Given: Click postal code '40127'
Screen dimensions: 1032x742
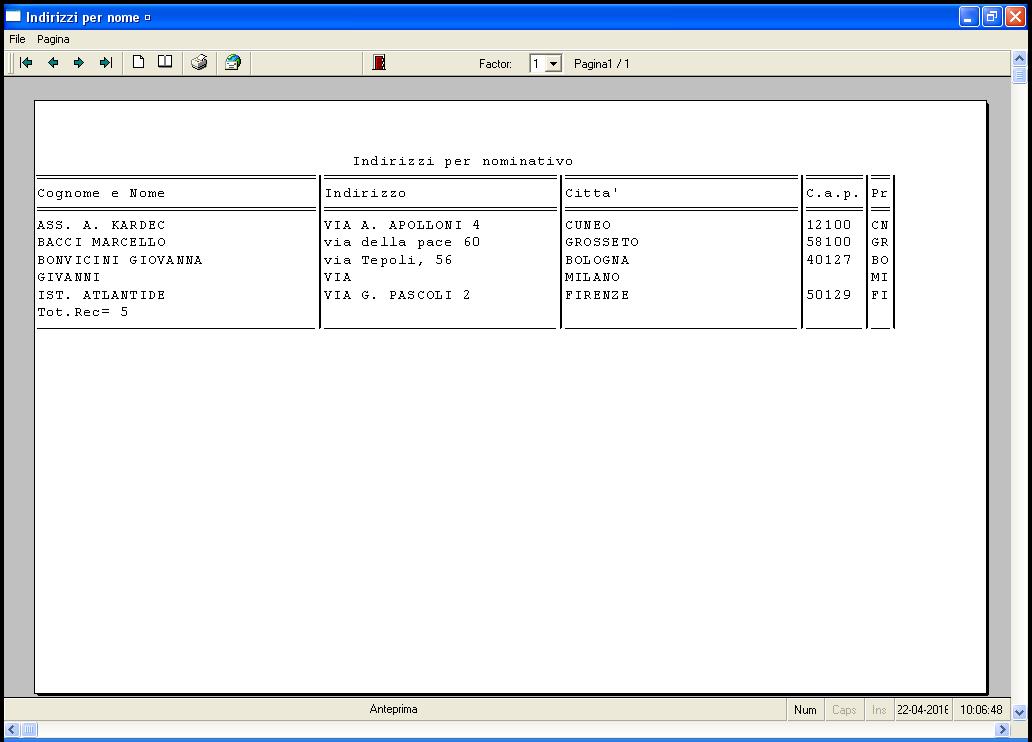Looking at the screenshot, I should tap(829, 260).
